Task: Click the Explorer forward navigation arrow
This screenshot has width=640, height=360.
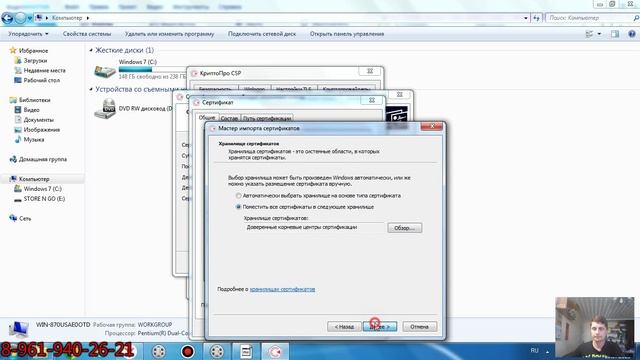Action: tap(20, 18)
